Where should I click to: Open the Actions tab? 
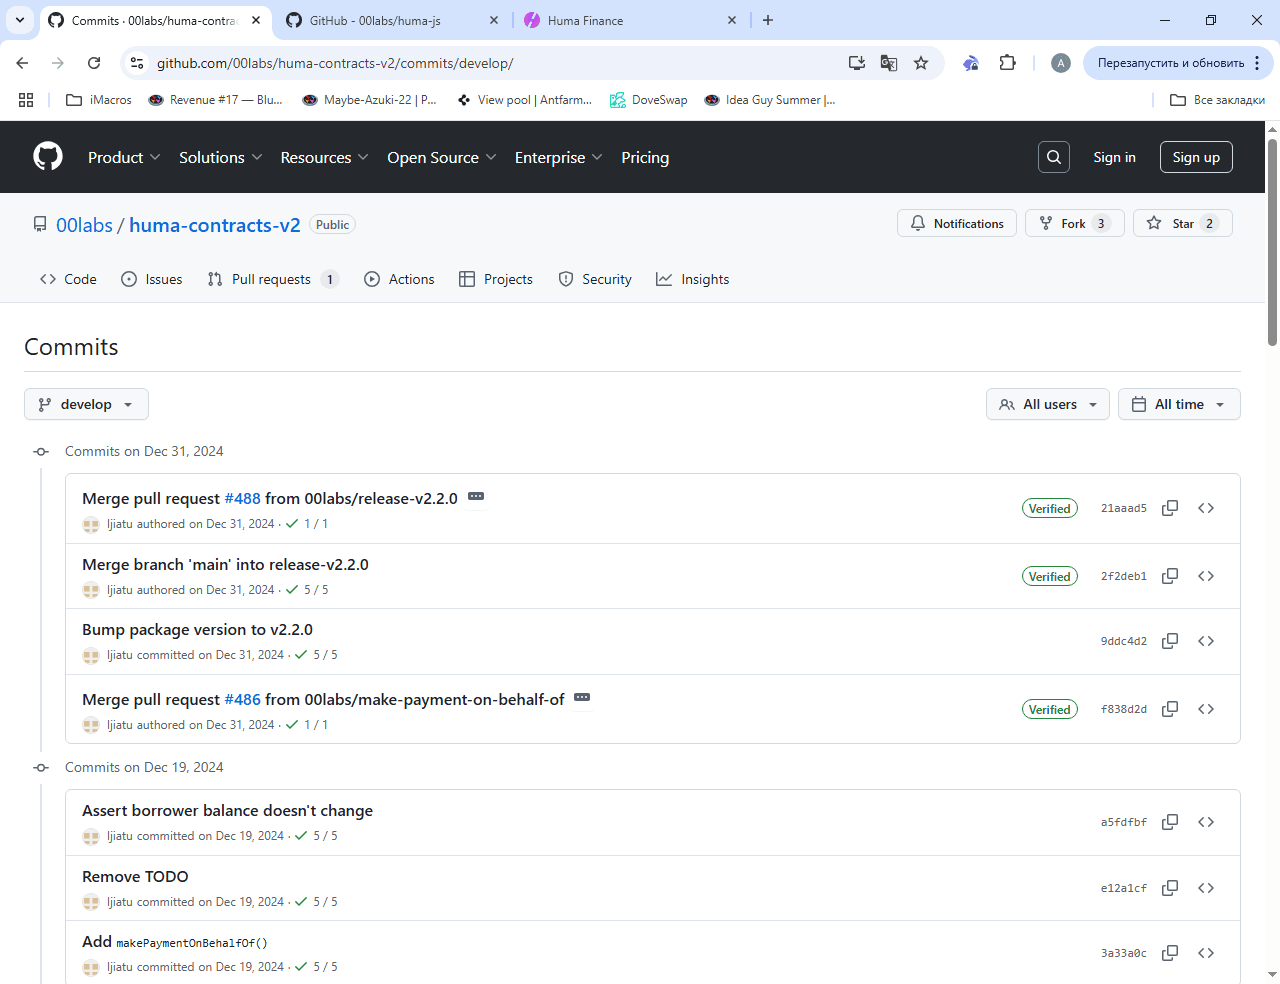[x=399, y=279]
